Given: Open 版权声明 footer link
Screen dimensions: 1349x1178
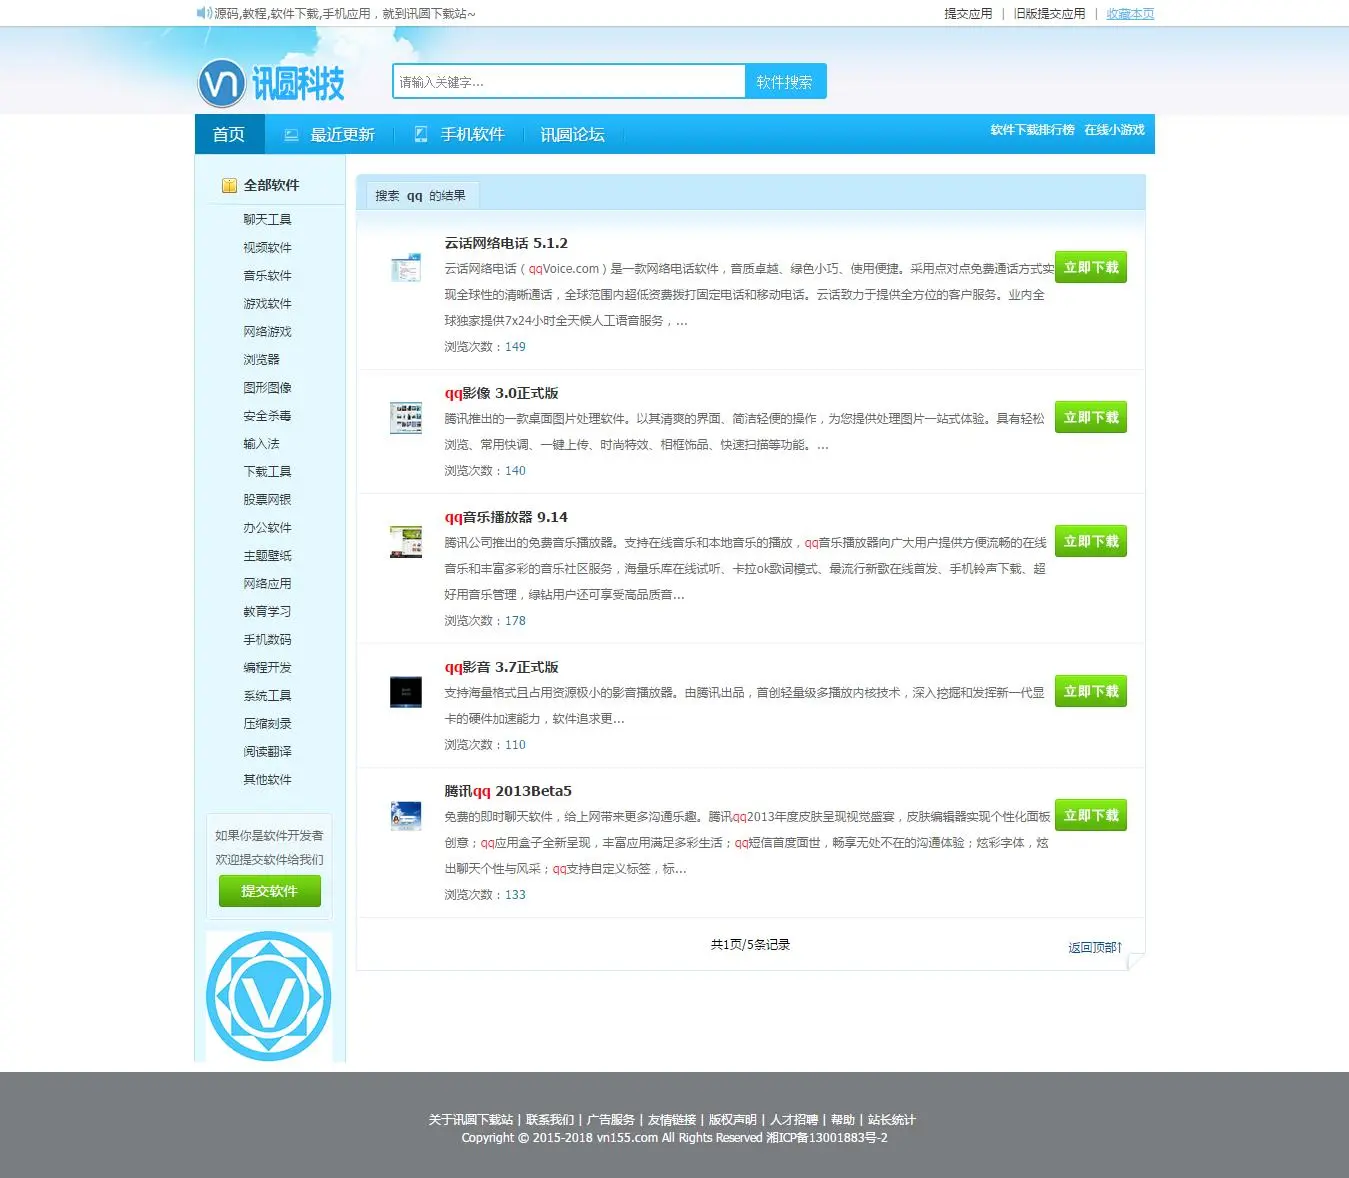Looking at the screenshot, I should click(733, 1120).
